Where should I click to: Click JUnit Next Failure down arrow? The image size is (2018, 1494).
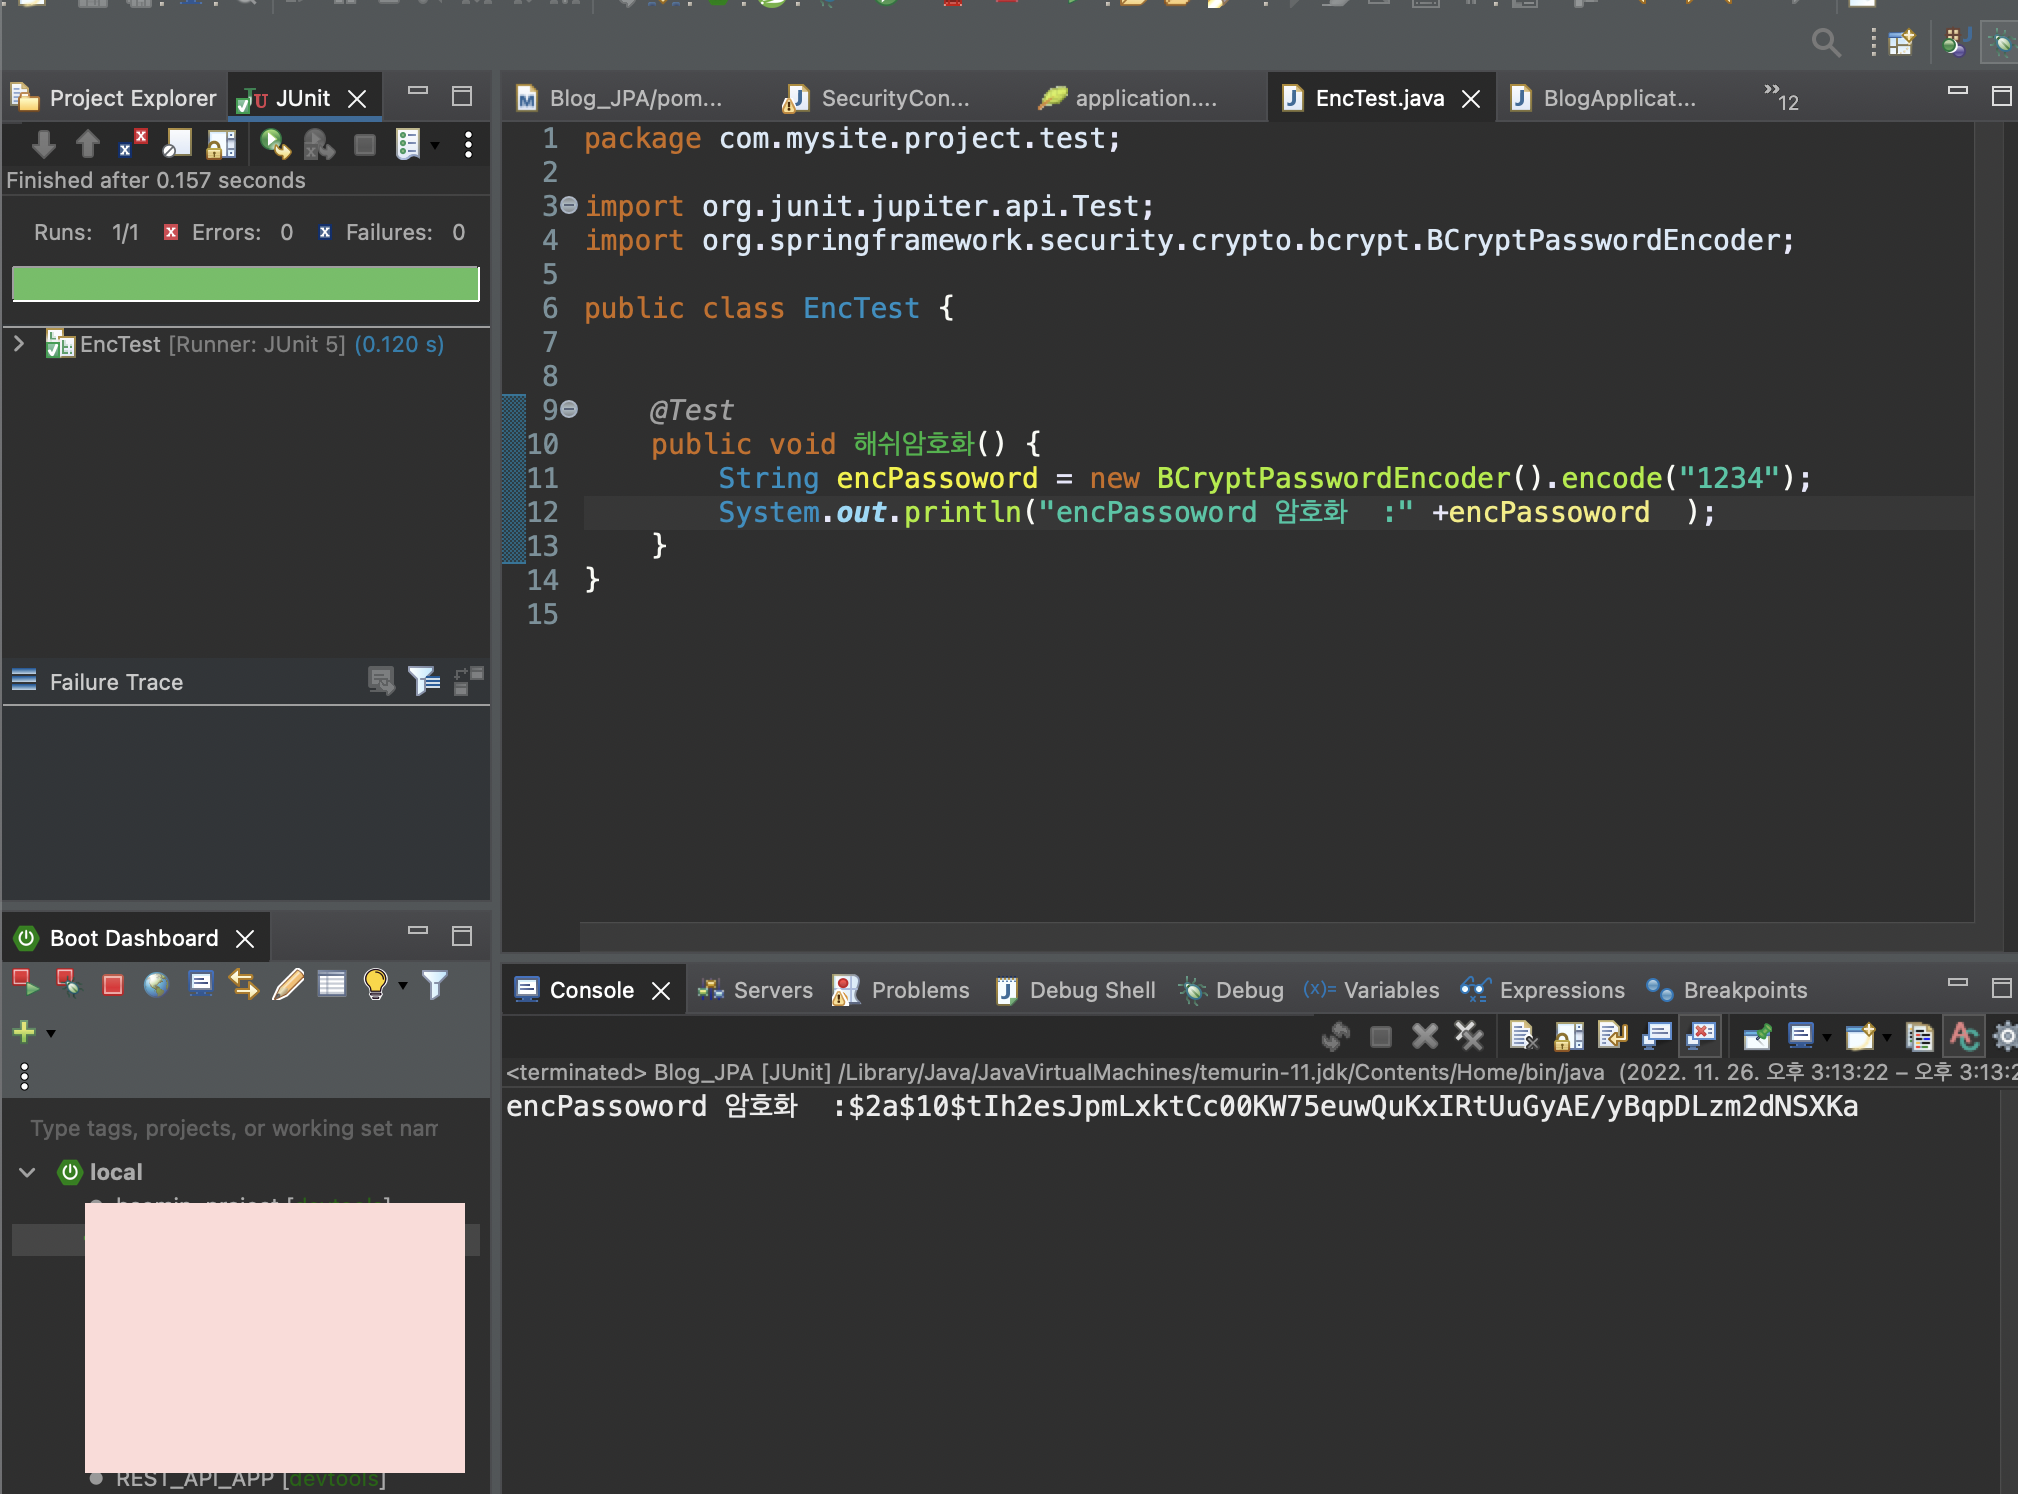(43, 145)
